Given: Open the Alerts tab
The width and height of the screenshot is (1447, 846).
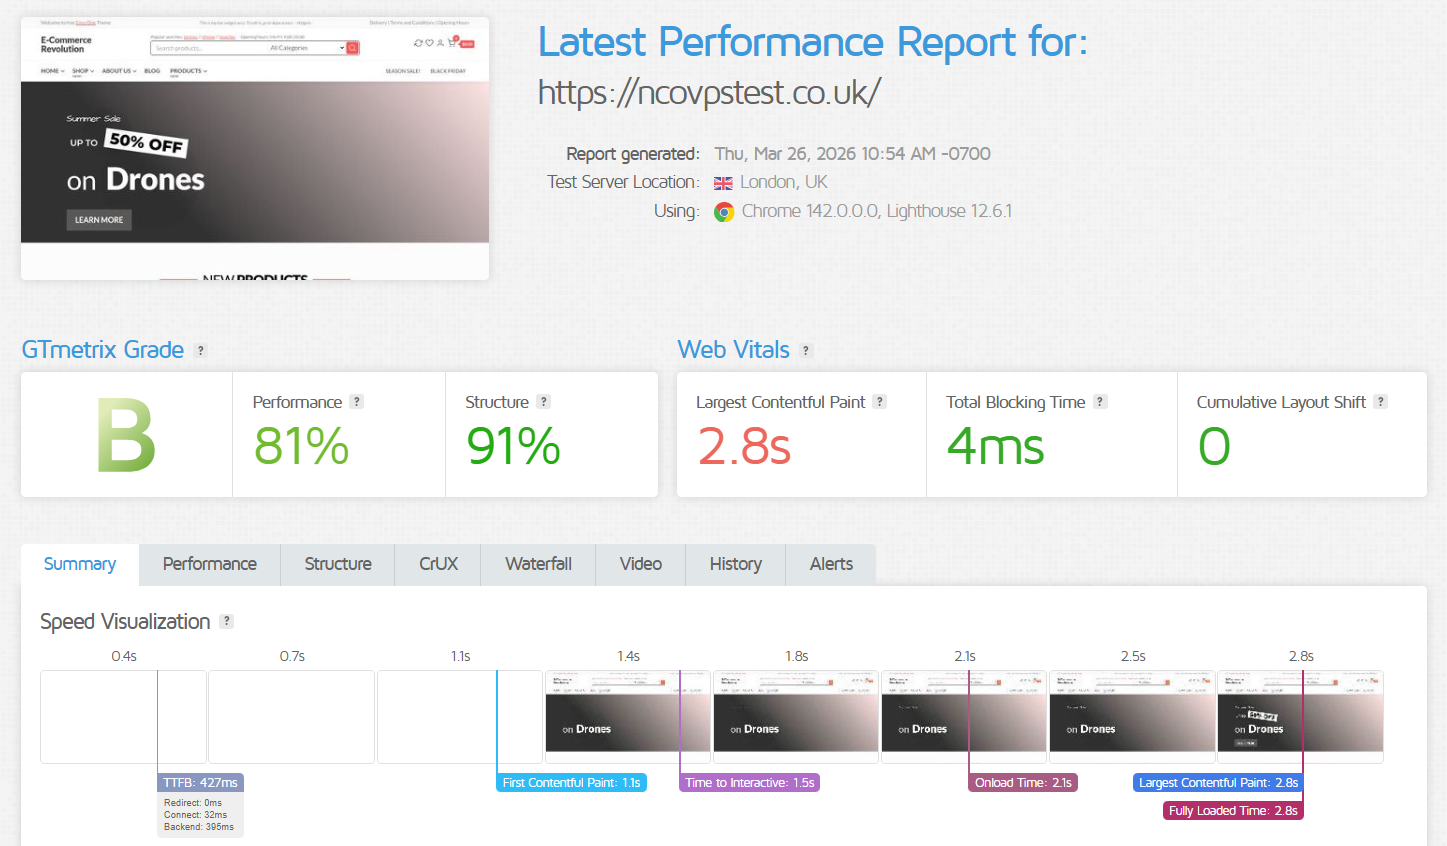Looking at the screenshot, I should 831,564.
